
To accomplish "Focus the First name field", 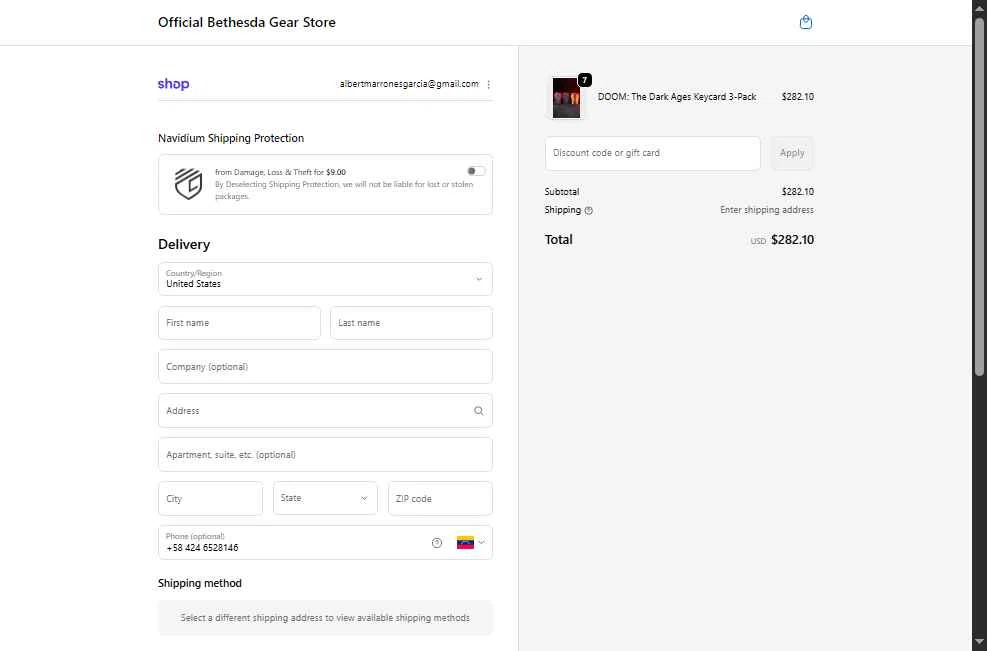I will click(x=239, y=323).
